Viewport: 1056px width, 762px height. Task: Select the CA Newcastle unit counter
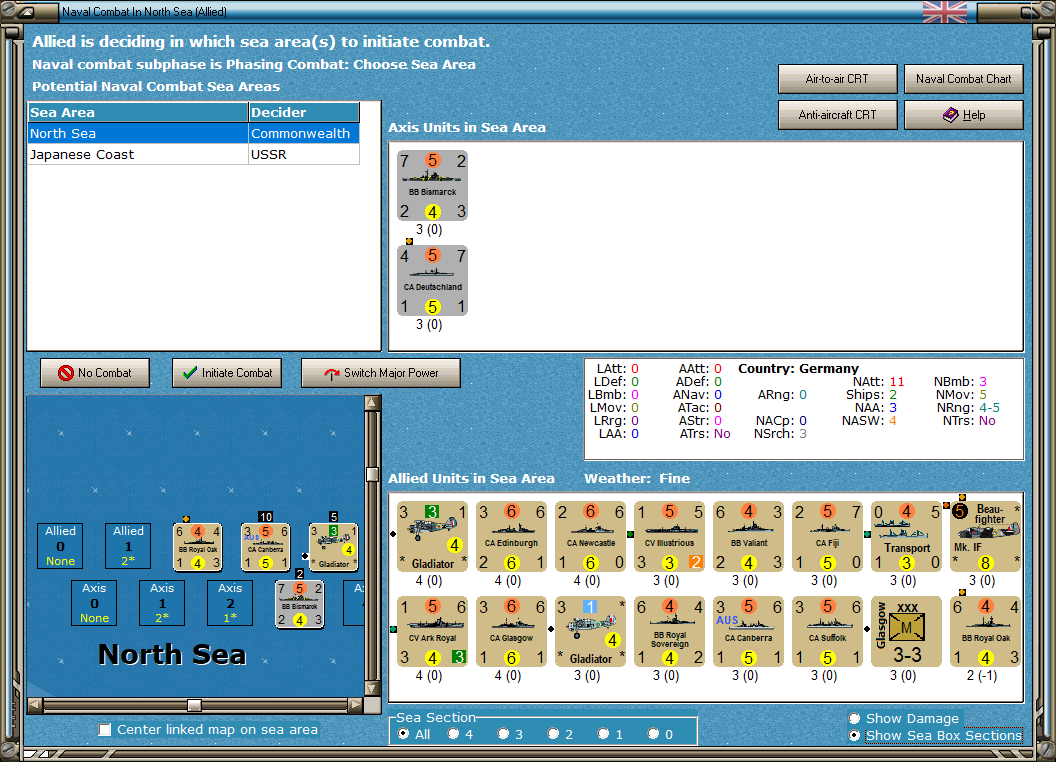(x=591, y=536)
